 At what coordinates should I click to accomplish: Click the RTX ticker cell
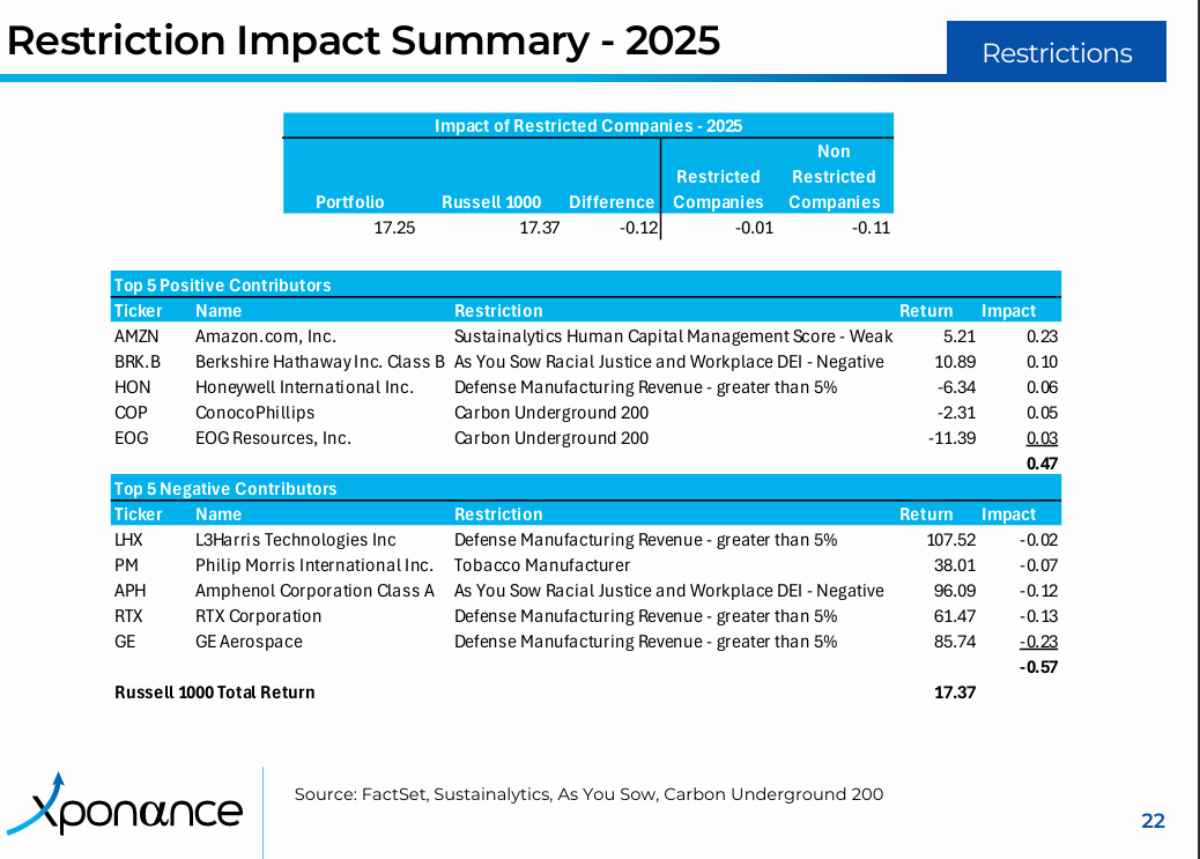(x=129, y=616)
